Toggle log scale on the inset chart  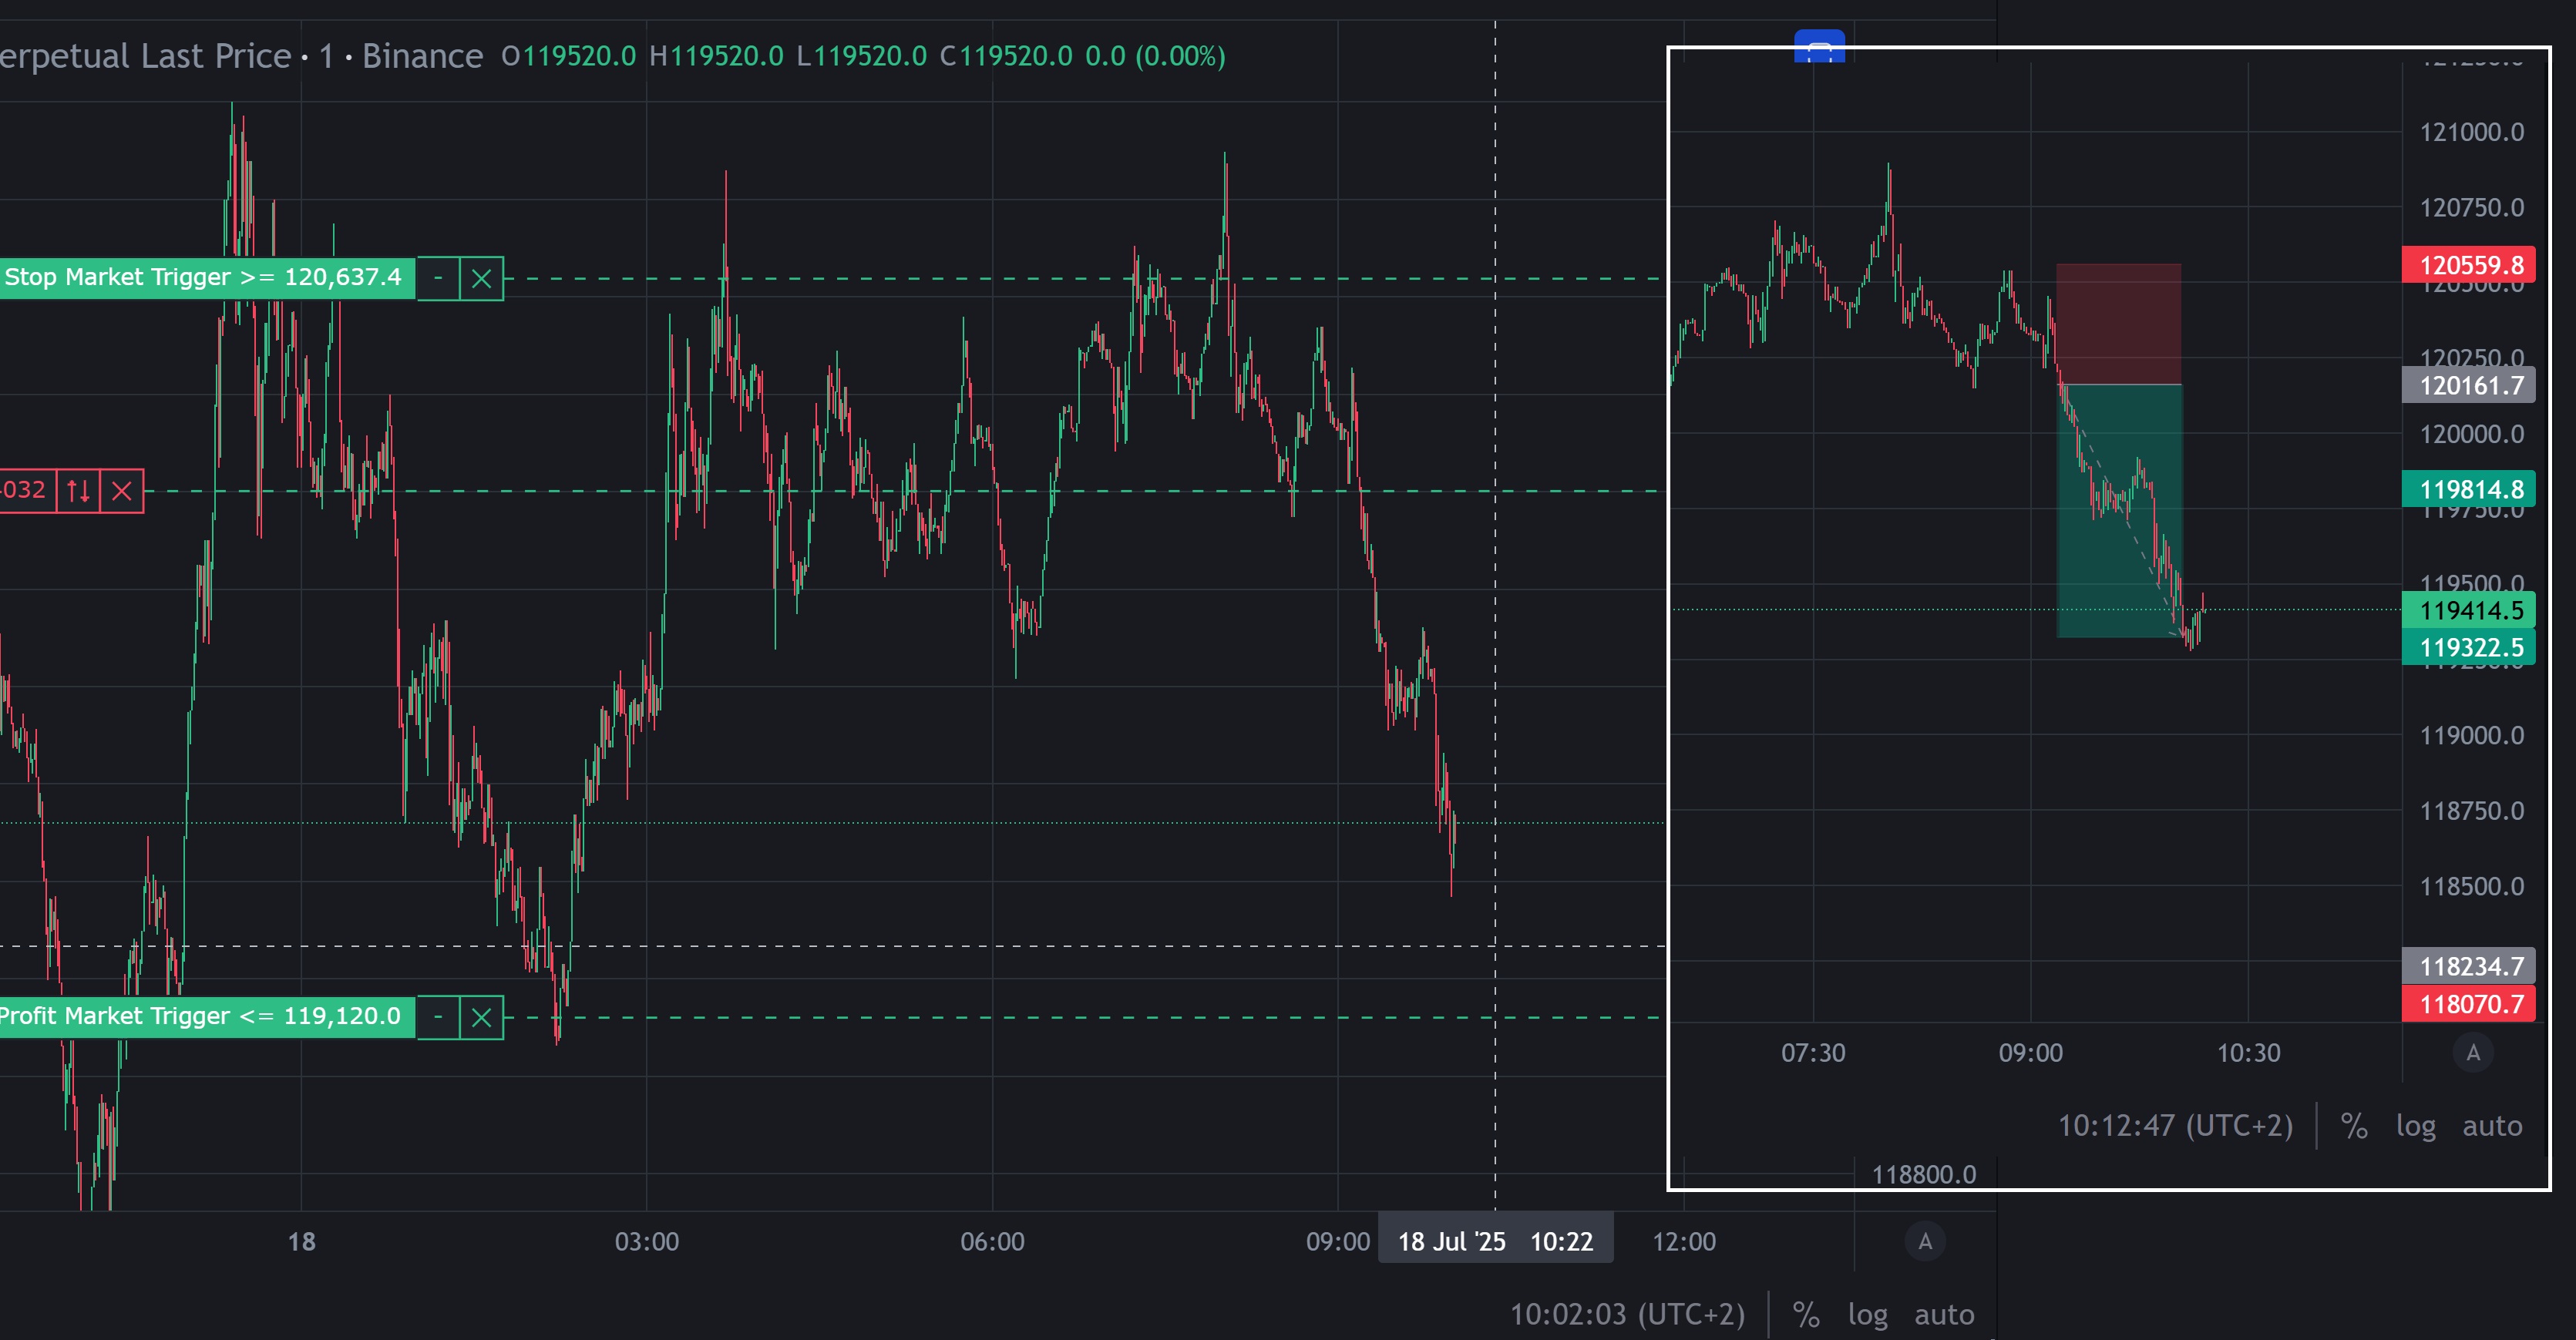point(2415,1126)
